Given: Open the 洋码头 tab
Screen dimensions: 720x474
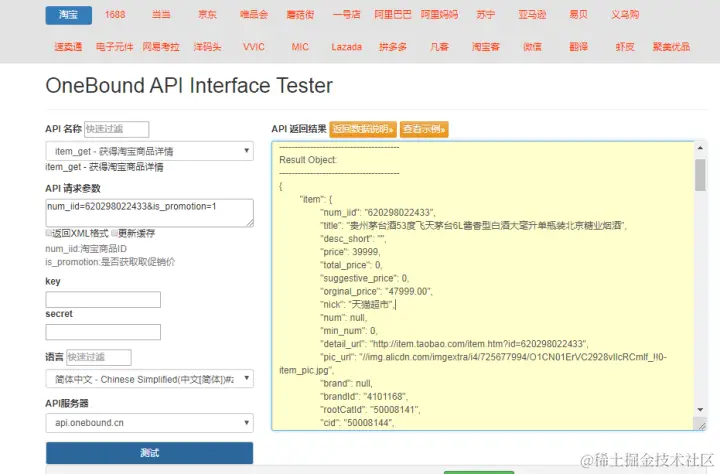Looking at the screenshot, I should 208,47.
